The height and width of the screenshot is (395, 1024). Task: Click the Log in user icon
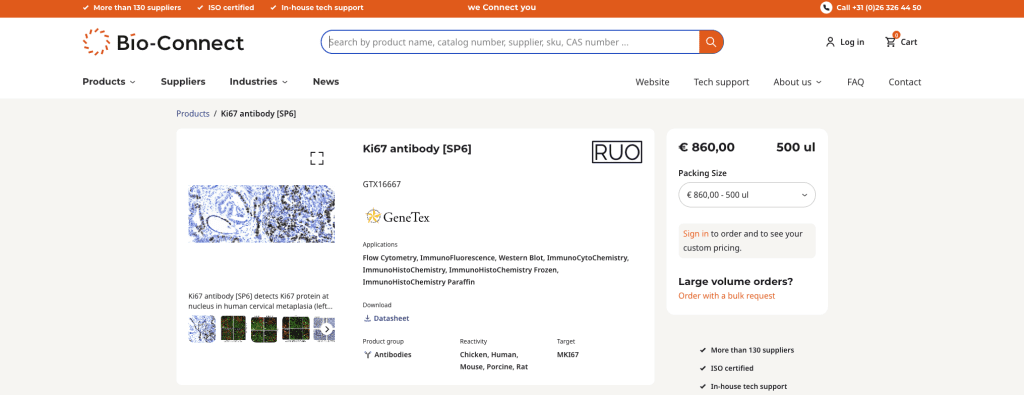830,42
